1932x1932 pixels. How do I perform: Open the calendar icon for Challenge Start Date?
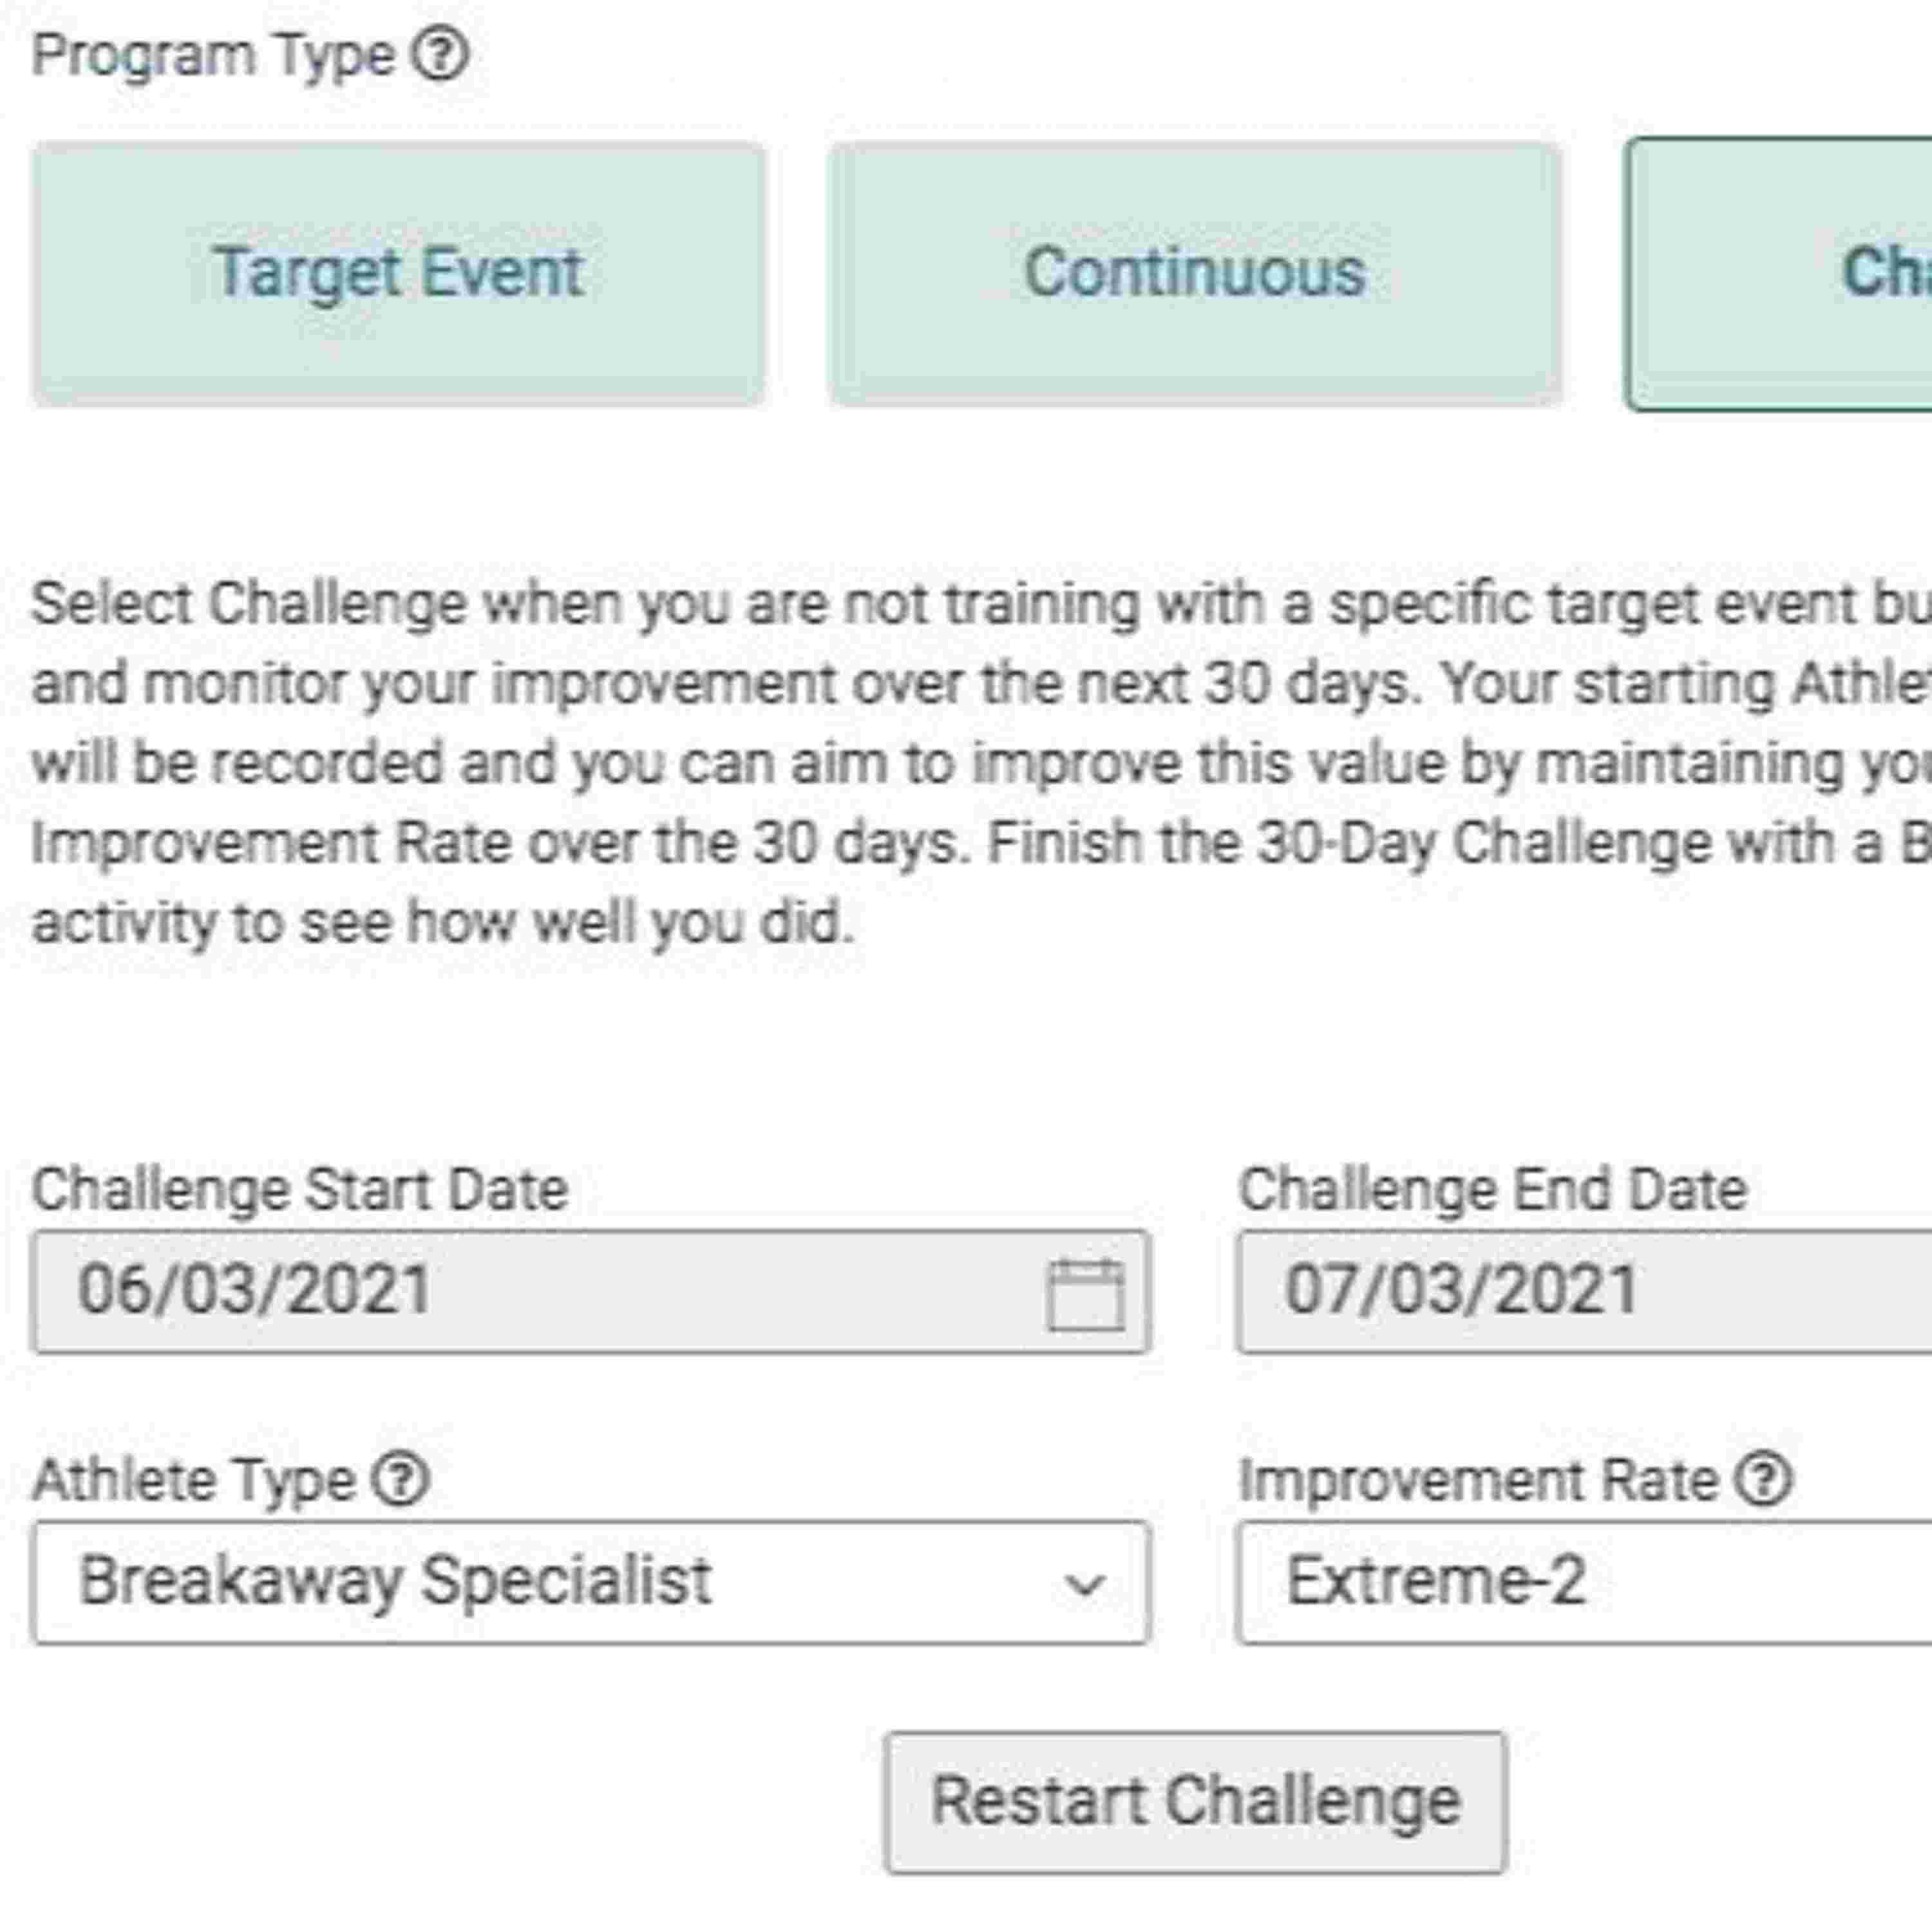coord(1085,1294)
